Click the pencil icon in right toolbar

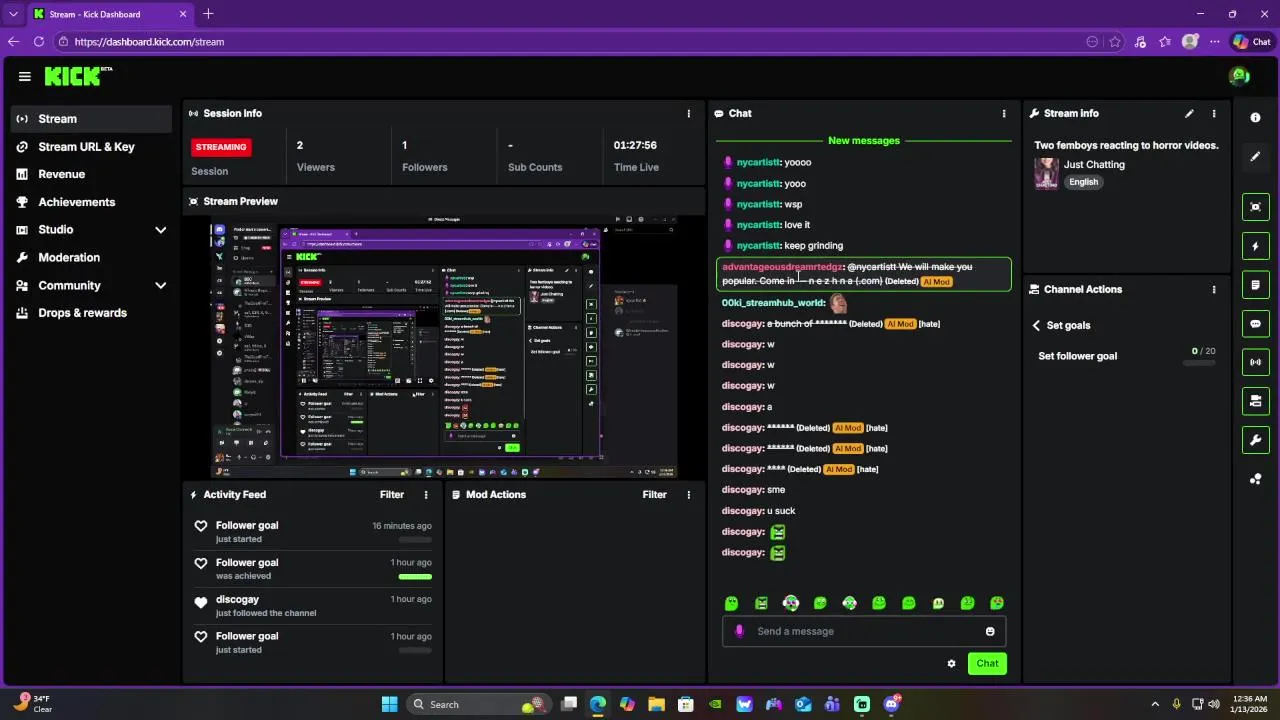pos(1256,157)
